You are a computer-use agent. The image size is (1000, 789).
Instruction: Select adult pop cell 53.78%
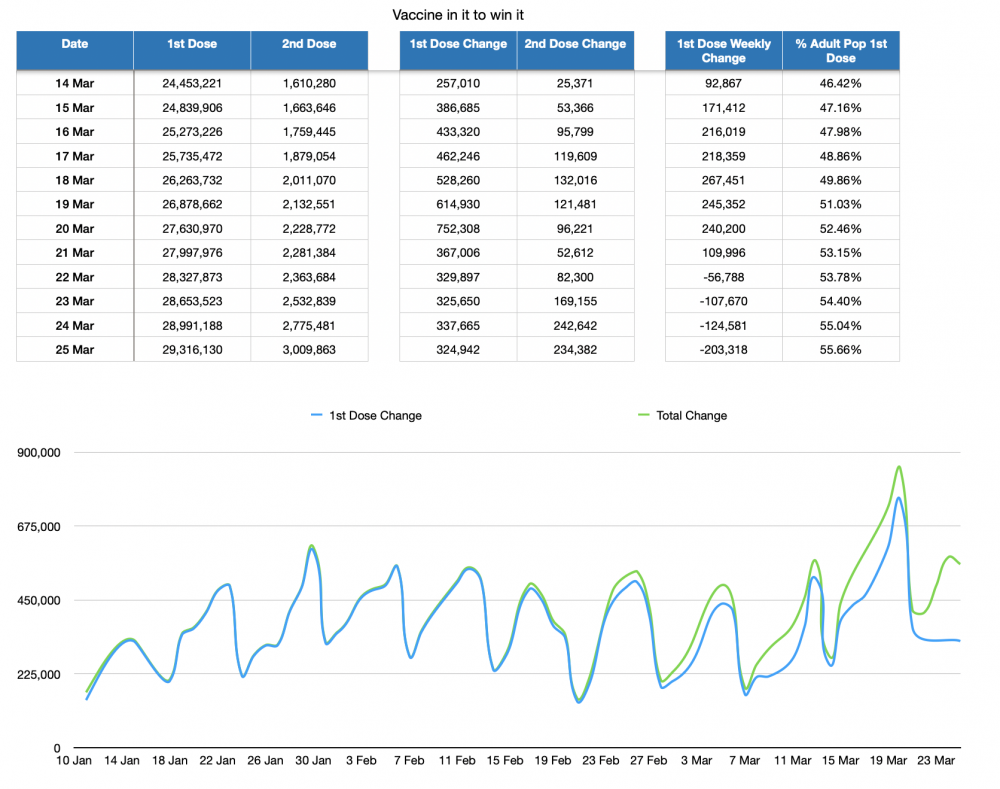click(x=841, y=277)
